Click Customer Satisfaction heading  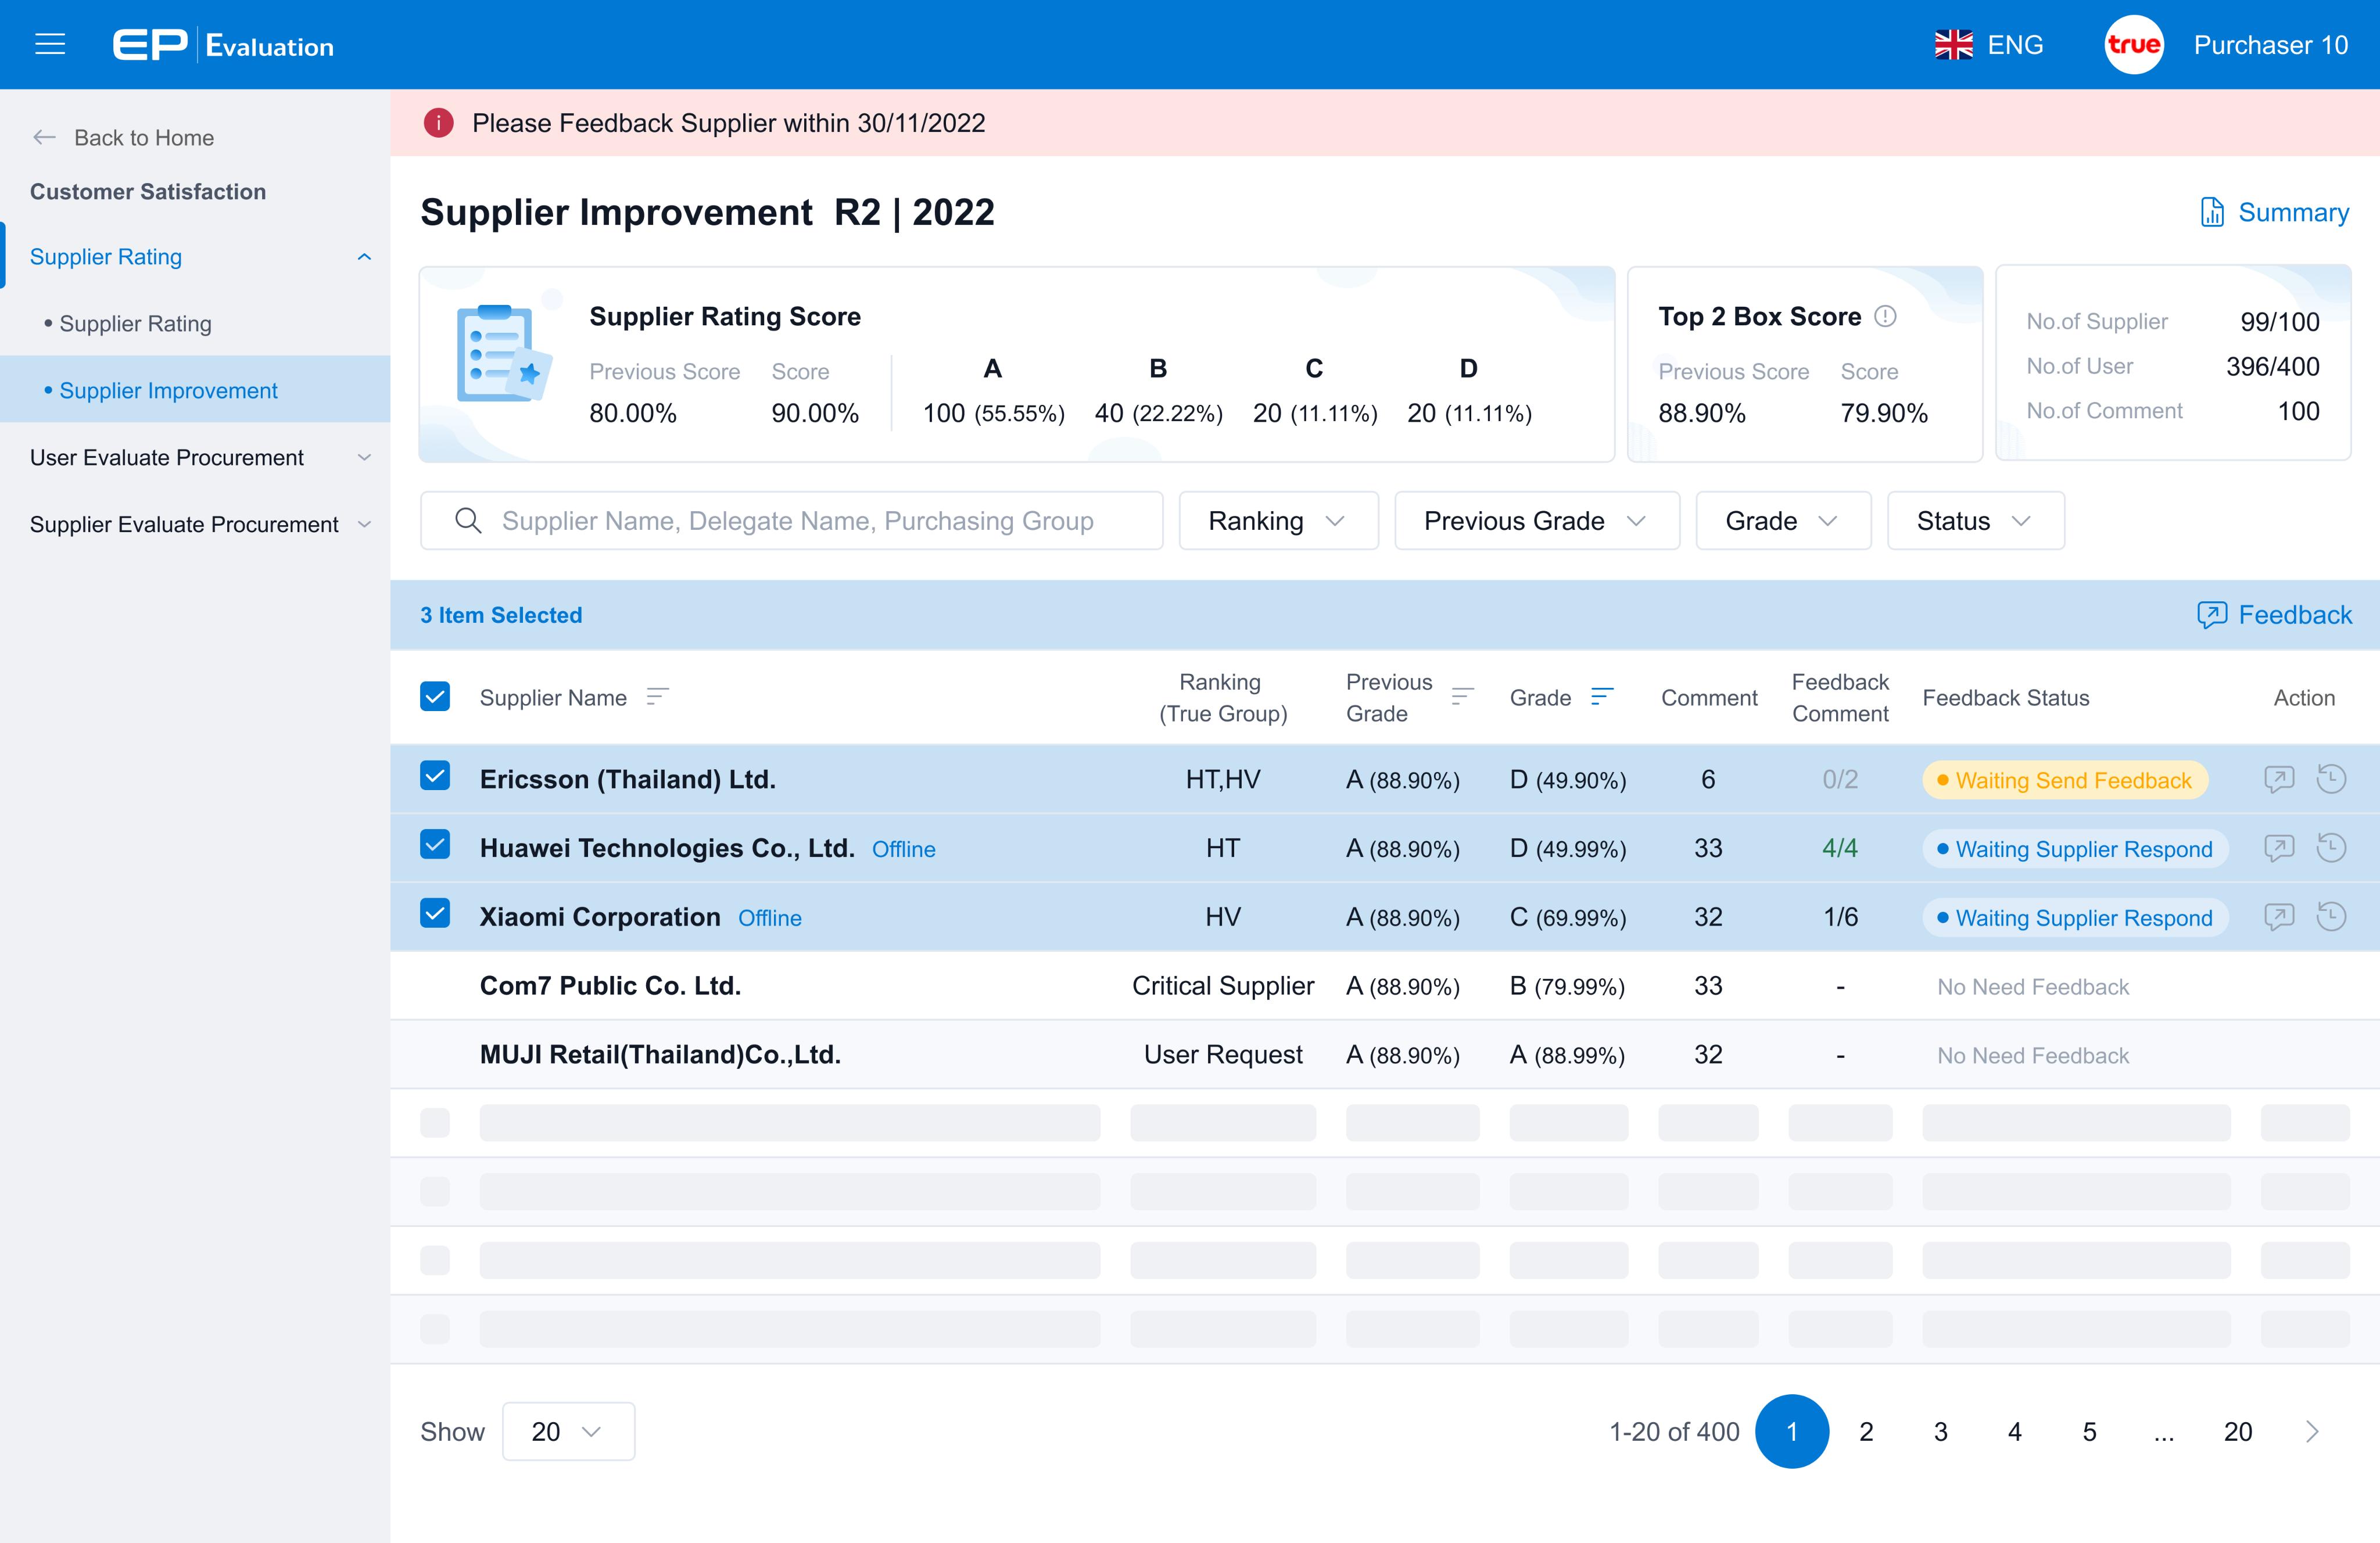(148, 191)
